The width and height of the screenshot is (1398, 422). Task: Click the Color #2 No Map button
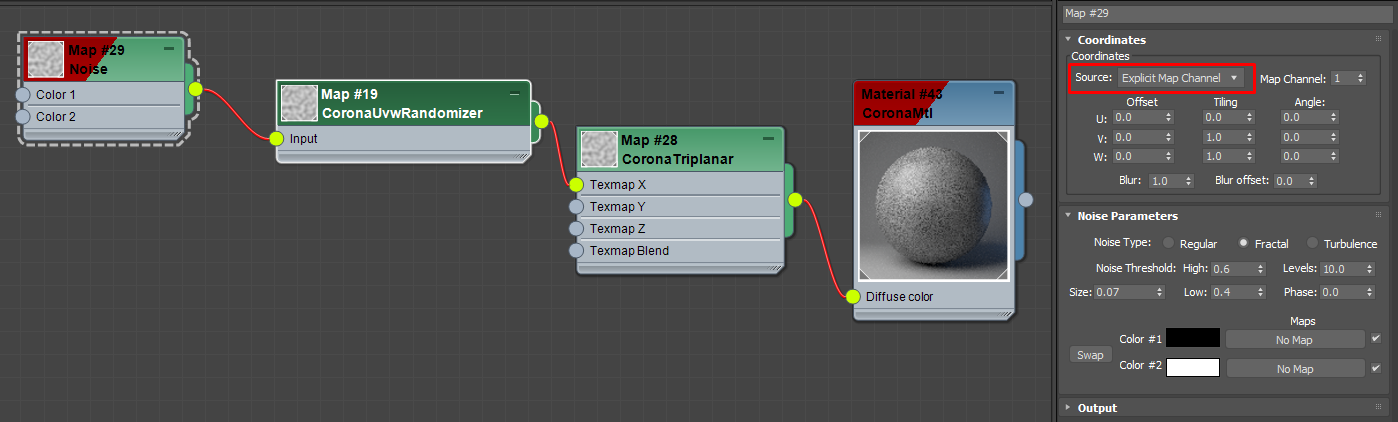pyautogui.click(x=1295, y=369)
